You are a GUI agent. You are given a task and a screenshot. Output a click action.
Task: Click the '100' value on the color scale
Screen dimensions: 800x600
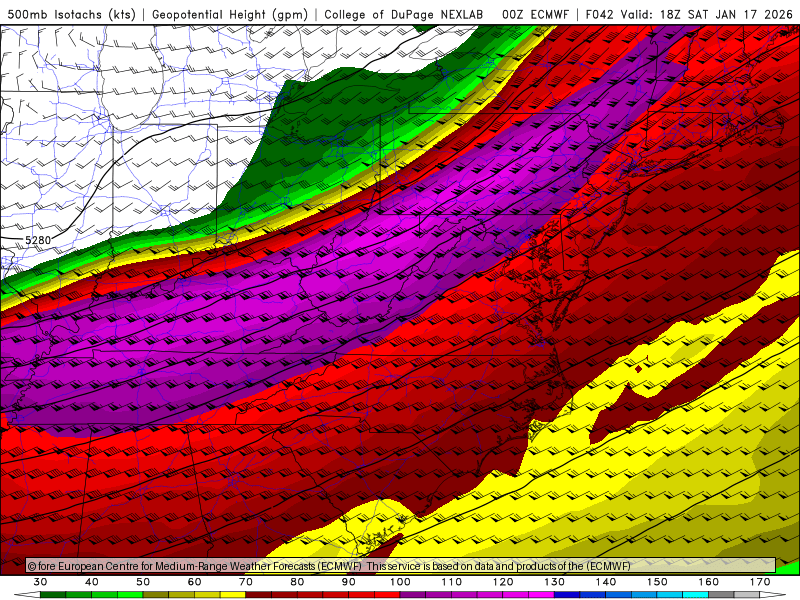tap(401, 582)
